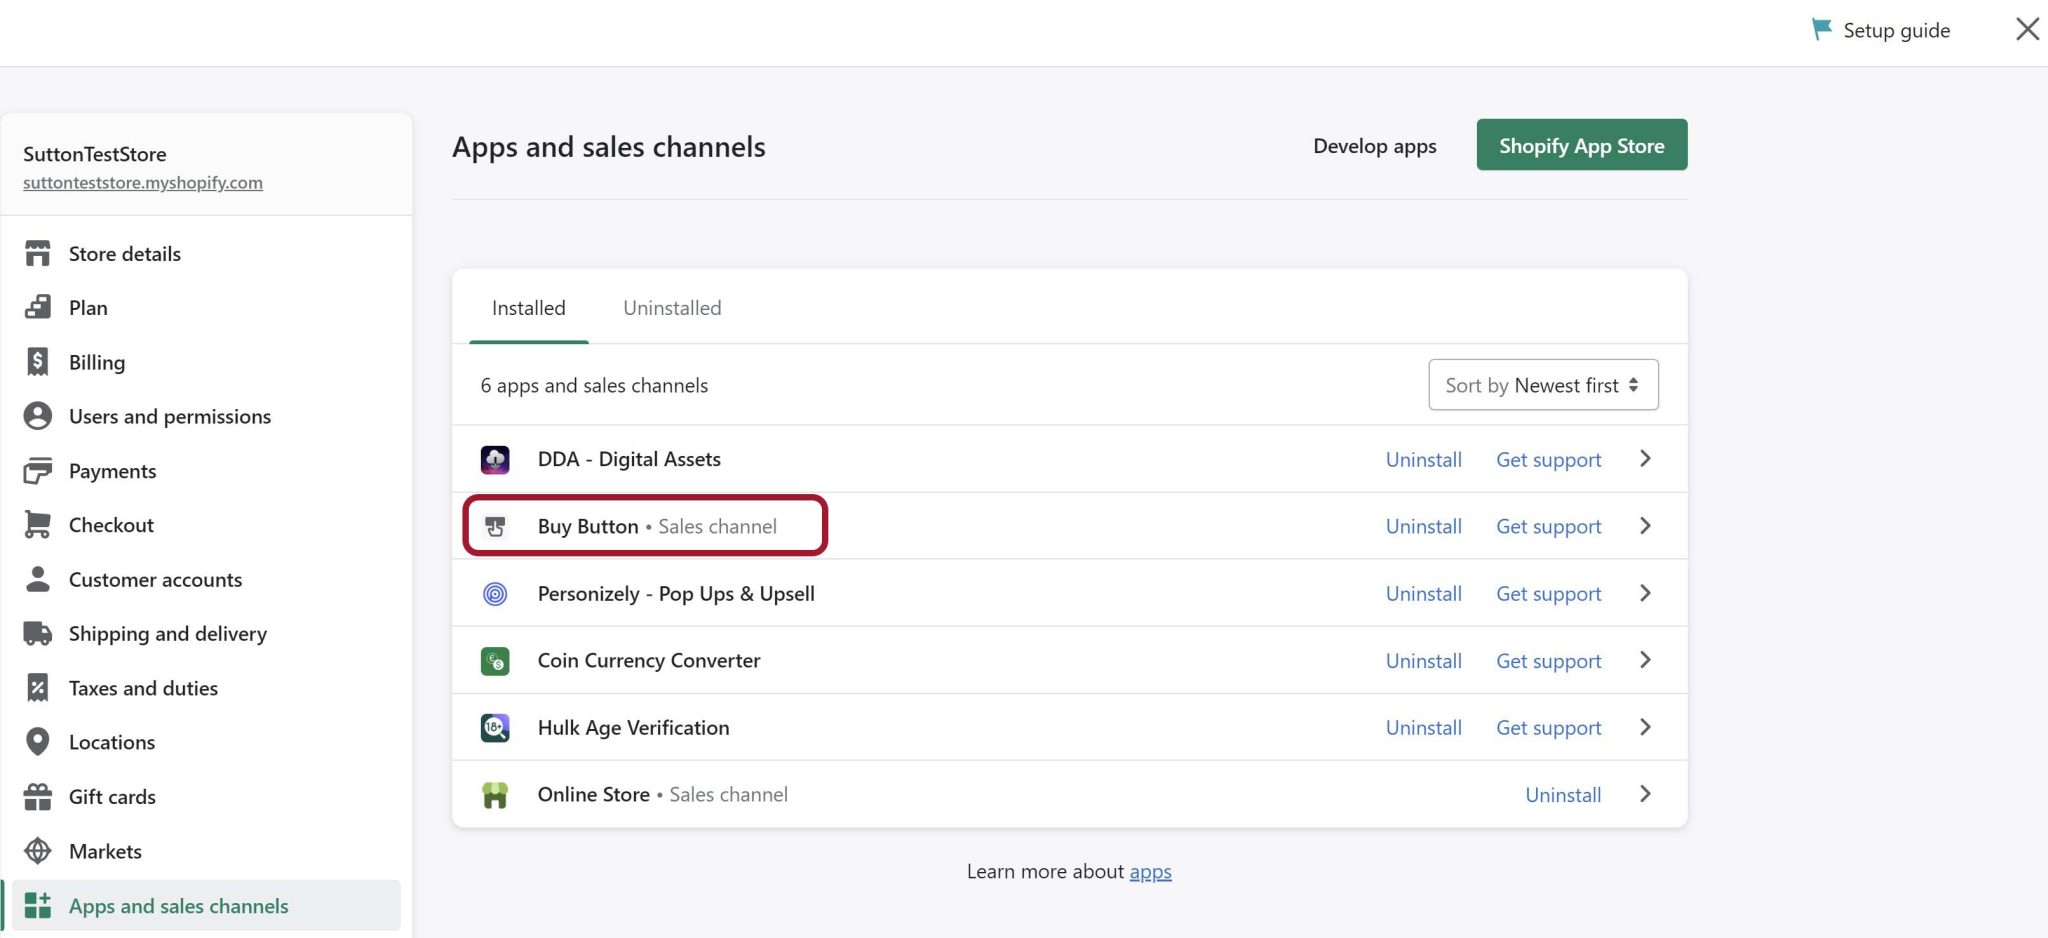Close the settings with the X icon
2048x938 pixels.
click(x=2027, y=29)
